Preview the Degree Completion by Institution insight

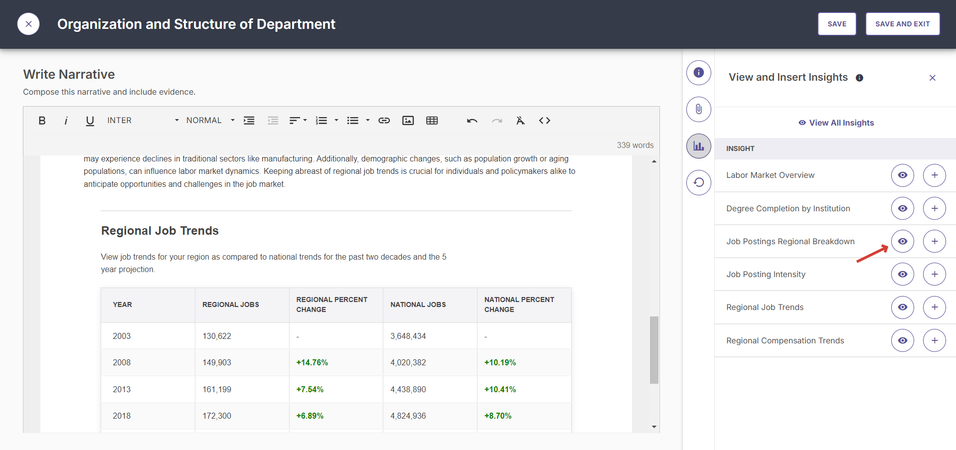point(902,209)
